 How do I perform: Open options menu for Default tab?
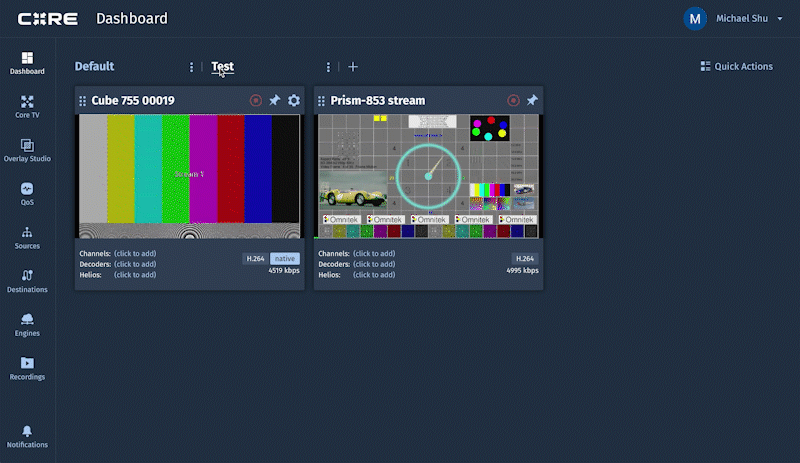click(x=192, y=67)
